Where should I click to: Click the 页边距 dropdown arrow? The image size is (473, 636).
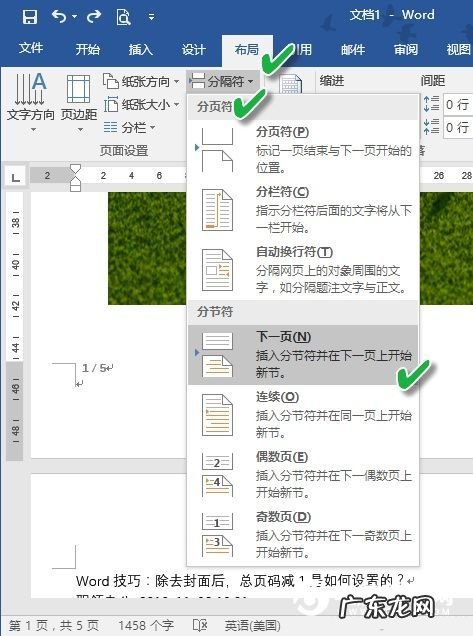(x=80, y=130)
